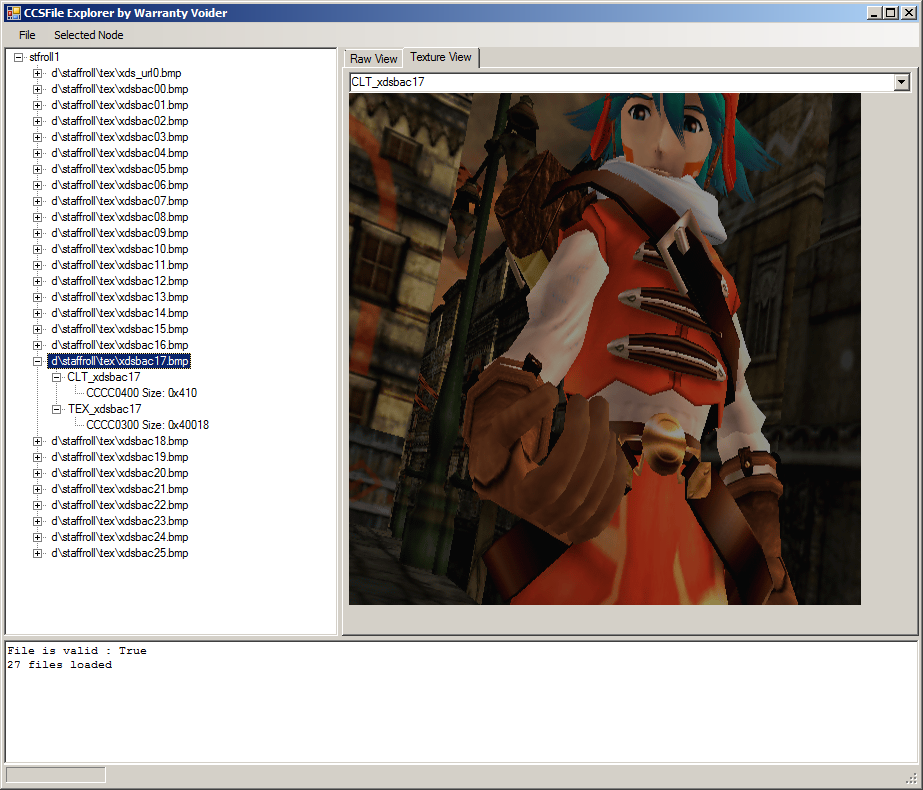Click the CLT_xdsbac17 combo box text field
Image resolution: width=923 pixels, height=790 pixels.
pos(622,82)
